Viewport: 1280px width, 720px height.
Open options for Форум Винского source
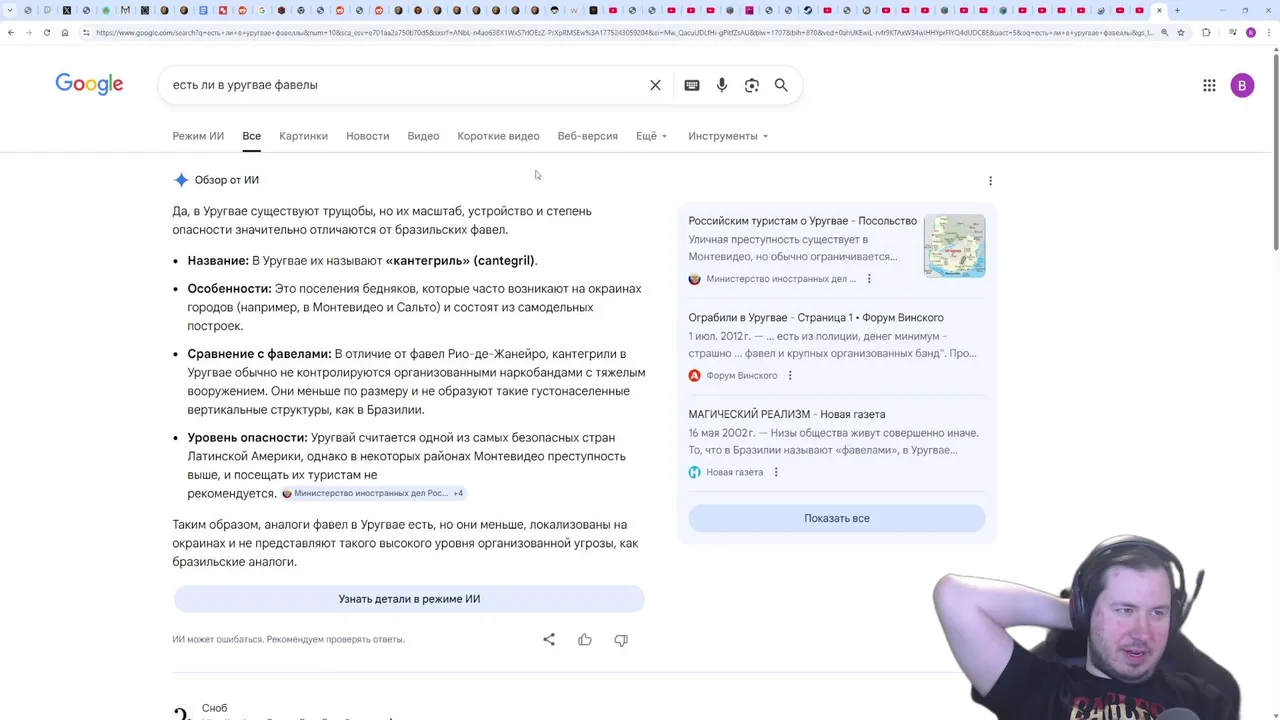pyautogui.click(x=790, y=376)
